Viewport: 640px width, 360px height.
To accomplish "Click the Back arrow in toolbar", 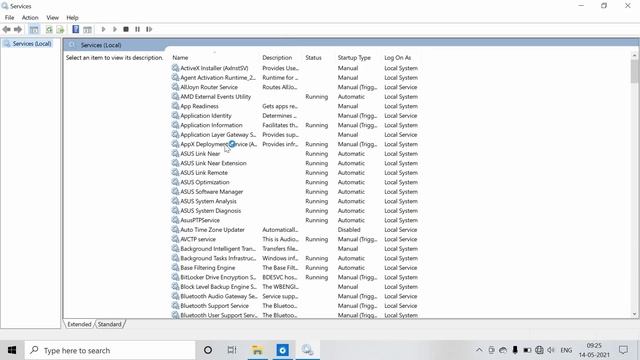I will [6, 29].
